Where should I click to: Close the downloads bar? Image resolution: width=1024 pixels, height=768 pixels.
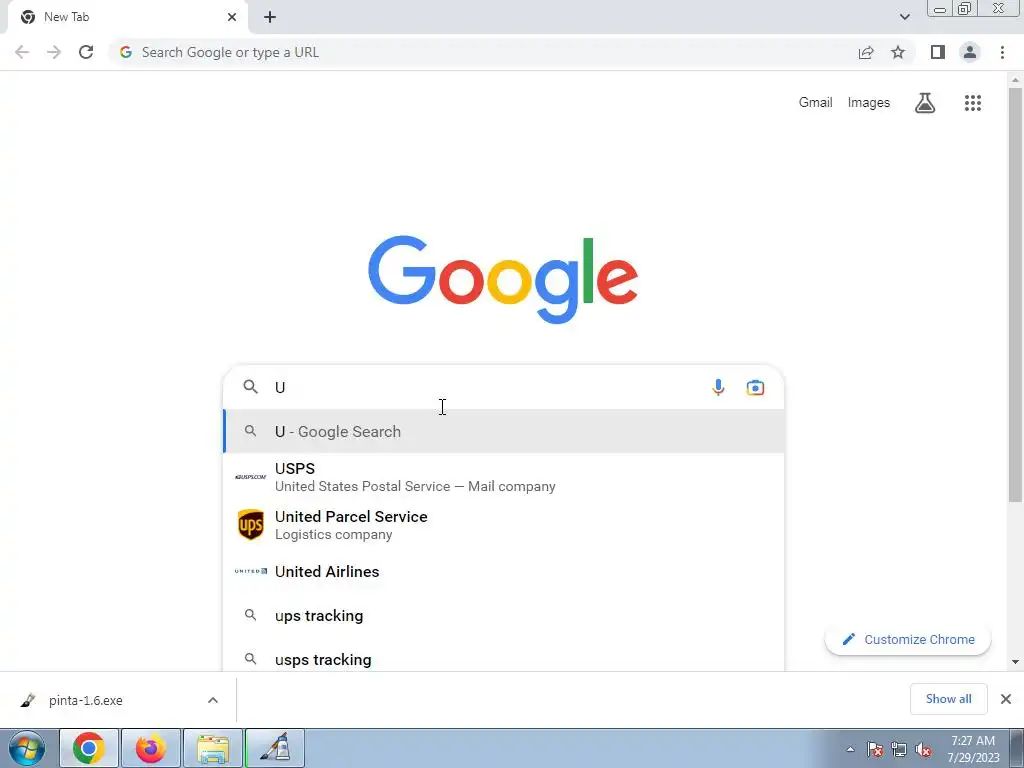pos(1006,699)
